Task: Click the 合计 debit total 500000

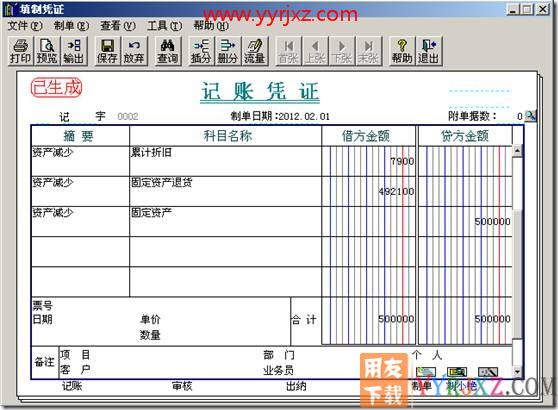Action: [396, 319]
